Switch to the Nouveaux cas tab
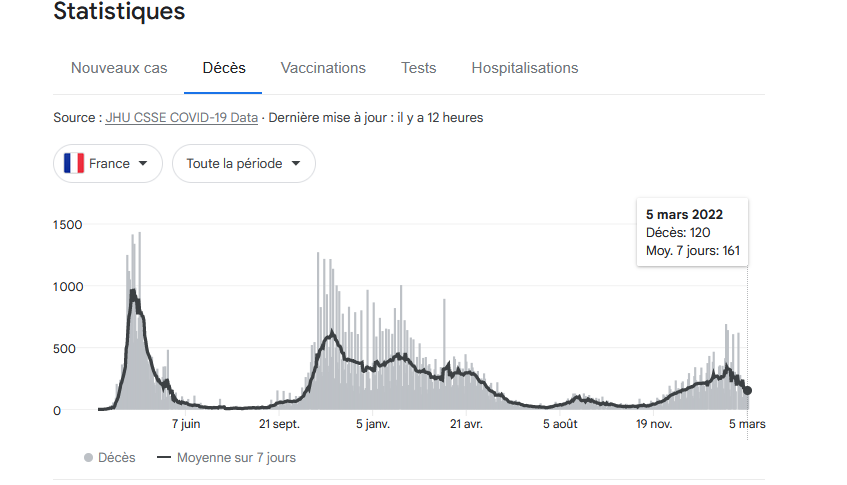 coord(119,68)
